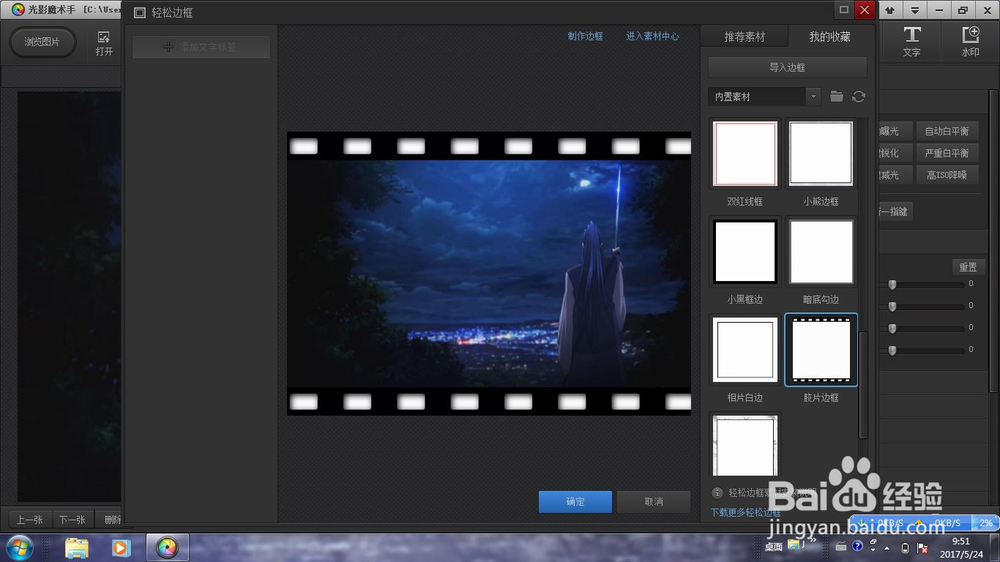Screen dimensions: 1000x562
Task: Select the 小熊边框 border thumbnail
Action: tap(821, 154)
